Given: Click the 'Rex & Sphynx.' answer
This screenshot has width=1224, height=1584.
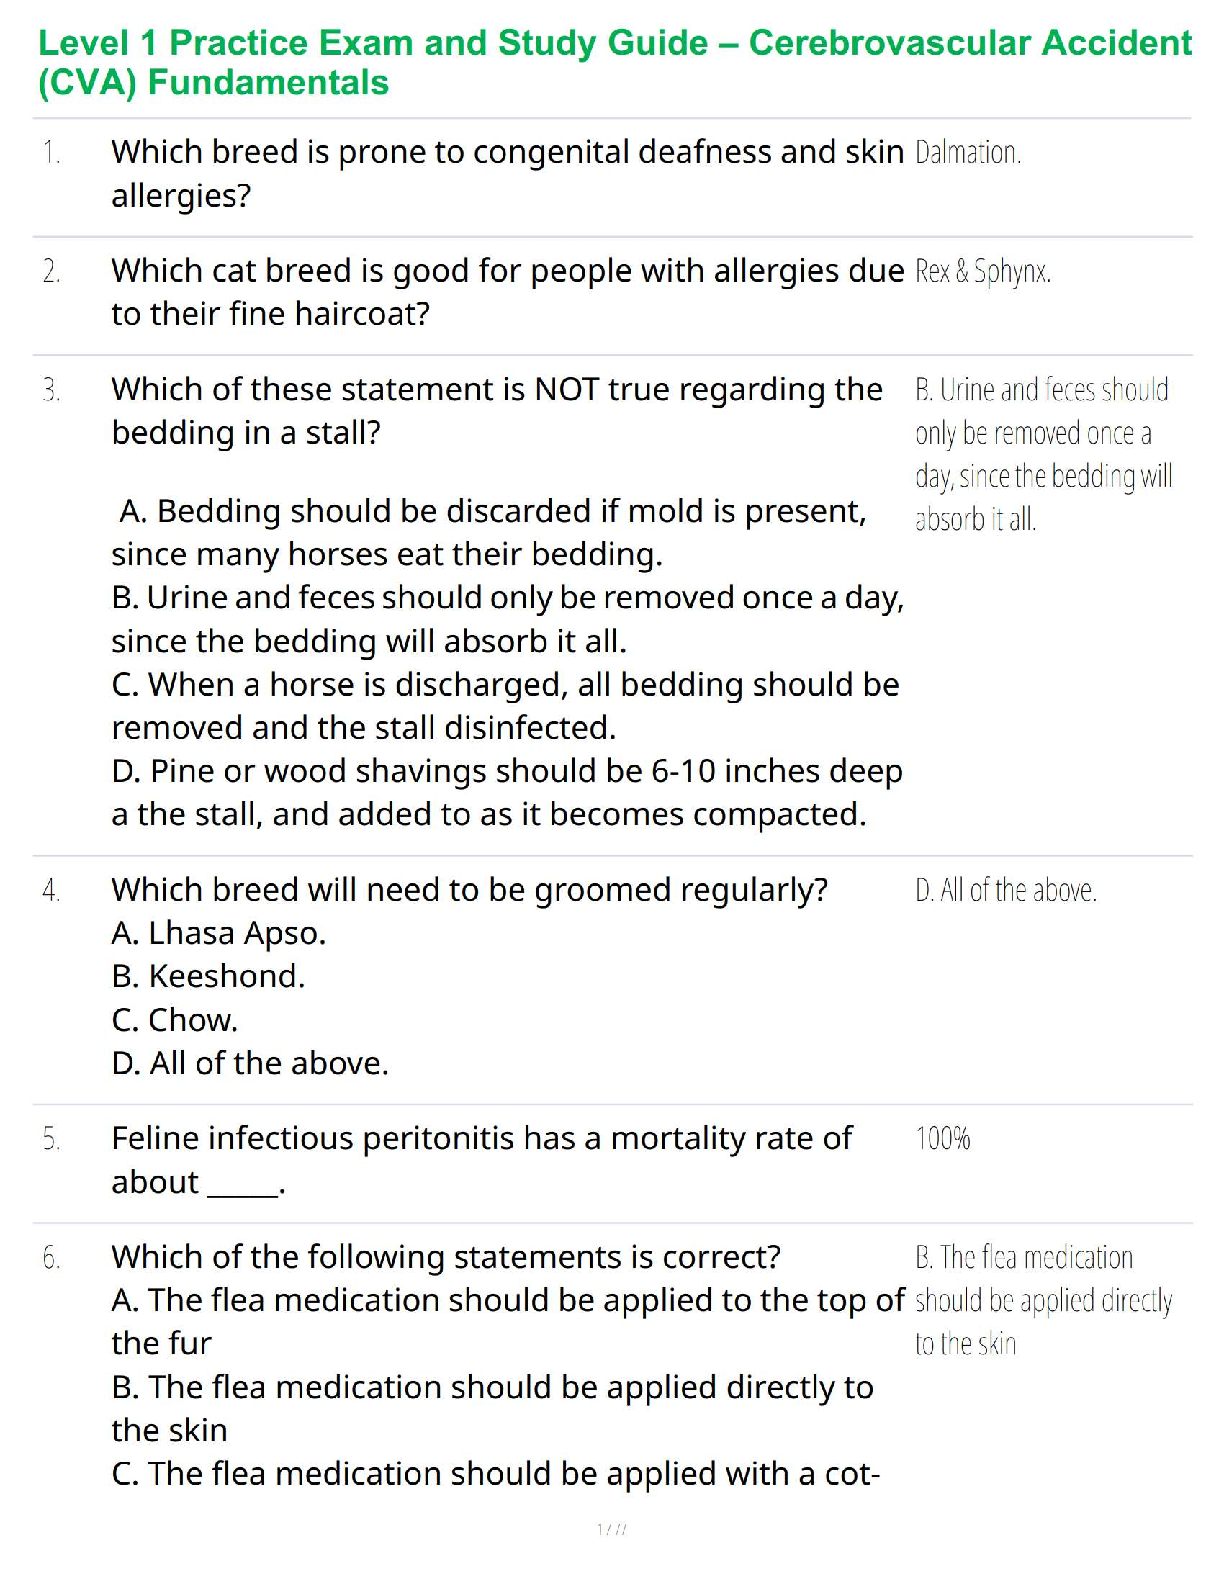Looking at the screenshot, I should (982, 271).
